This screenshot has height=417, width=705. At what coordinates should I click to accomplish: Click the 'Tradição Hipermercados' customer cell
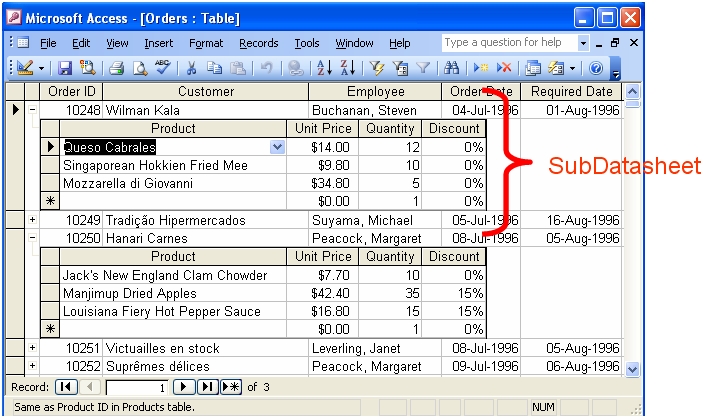coord(206,220)
